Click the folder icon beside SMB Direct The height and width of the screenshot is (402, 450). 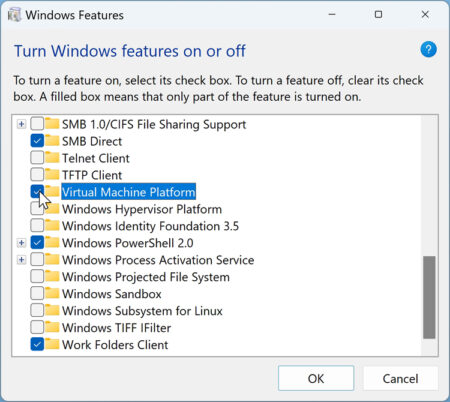[52, 141]
